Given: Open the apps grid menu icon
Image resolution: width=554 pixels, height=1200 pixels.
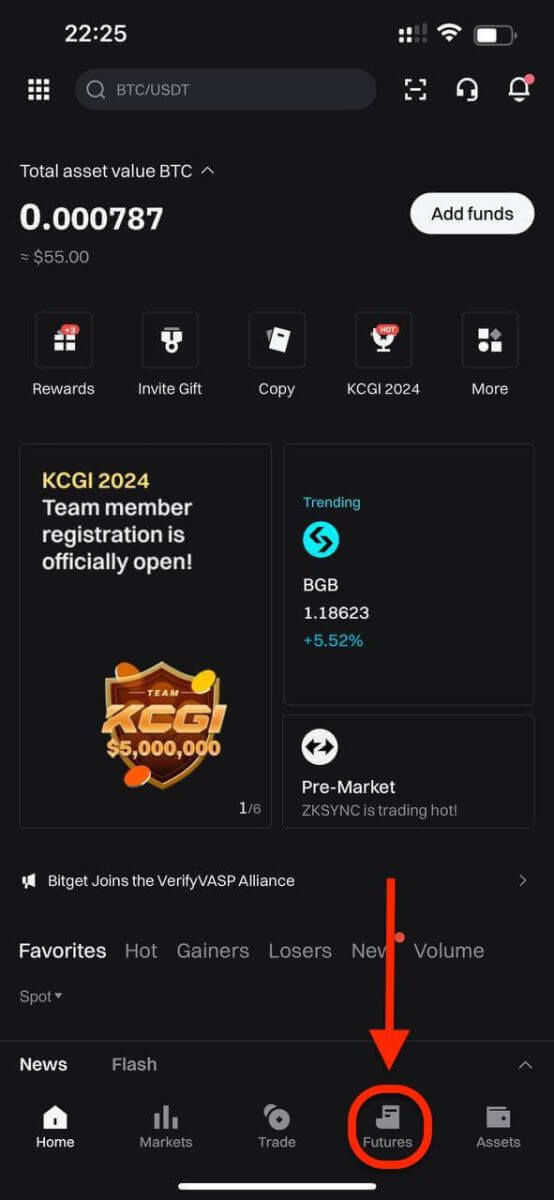Looking at the screenshot, I should 38,90.
